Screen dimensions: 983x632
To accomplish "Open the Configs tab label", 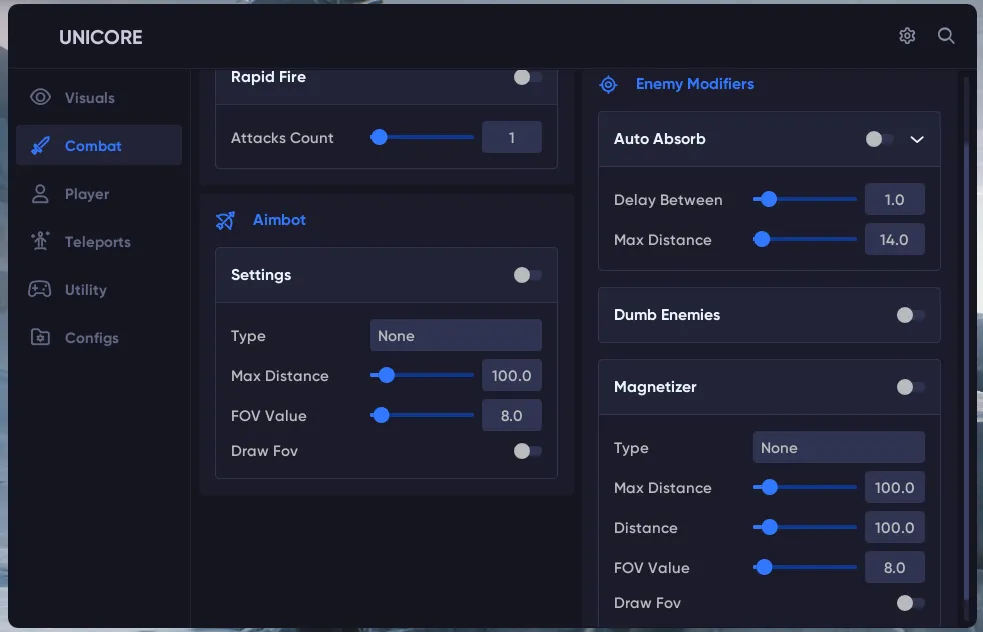I will (x=92, y=338).
